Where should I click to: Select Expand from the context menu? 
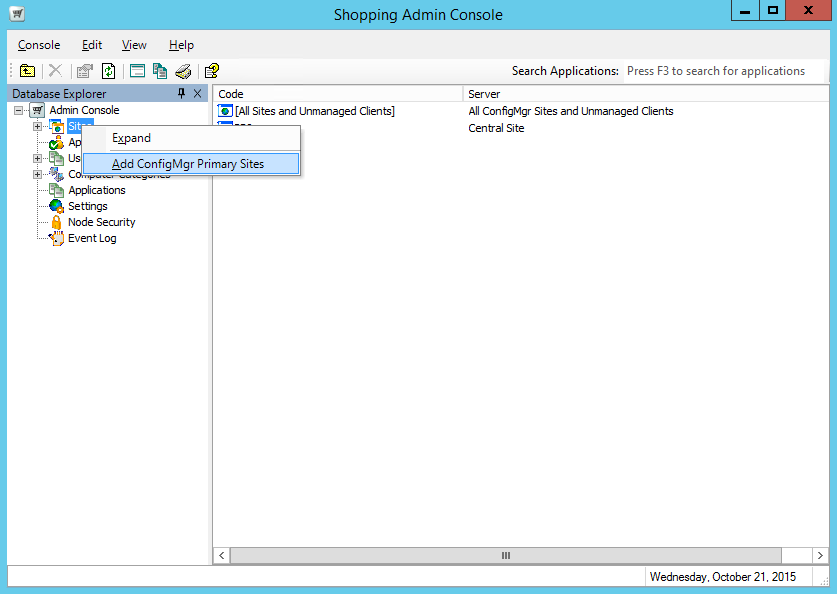(131, 138)
